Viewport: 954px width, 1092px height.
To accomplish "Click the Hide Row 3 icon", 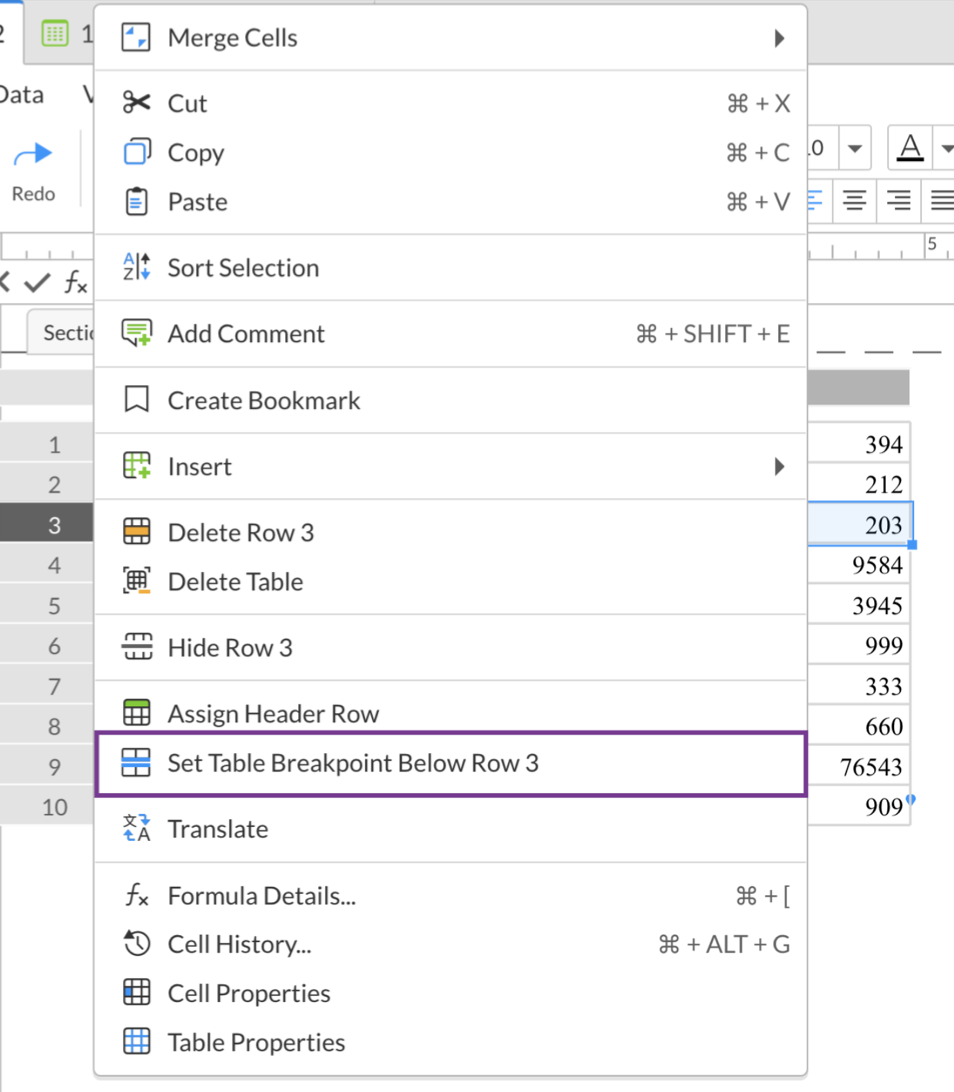I will pyautogui.click(x=136, y=647).
